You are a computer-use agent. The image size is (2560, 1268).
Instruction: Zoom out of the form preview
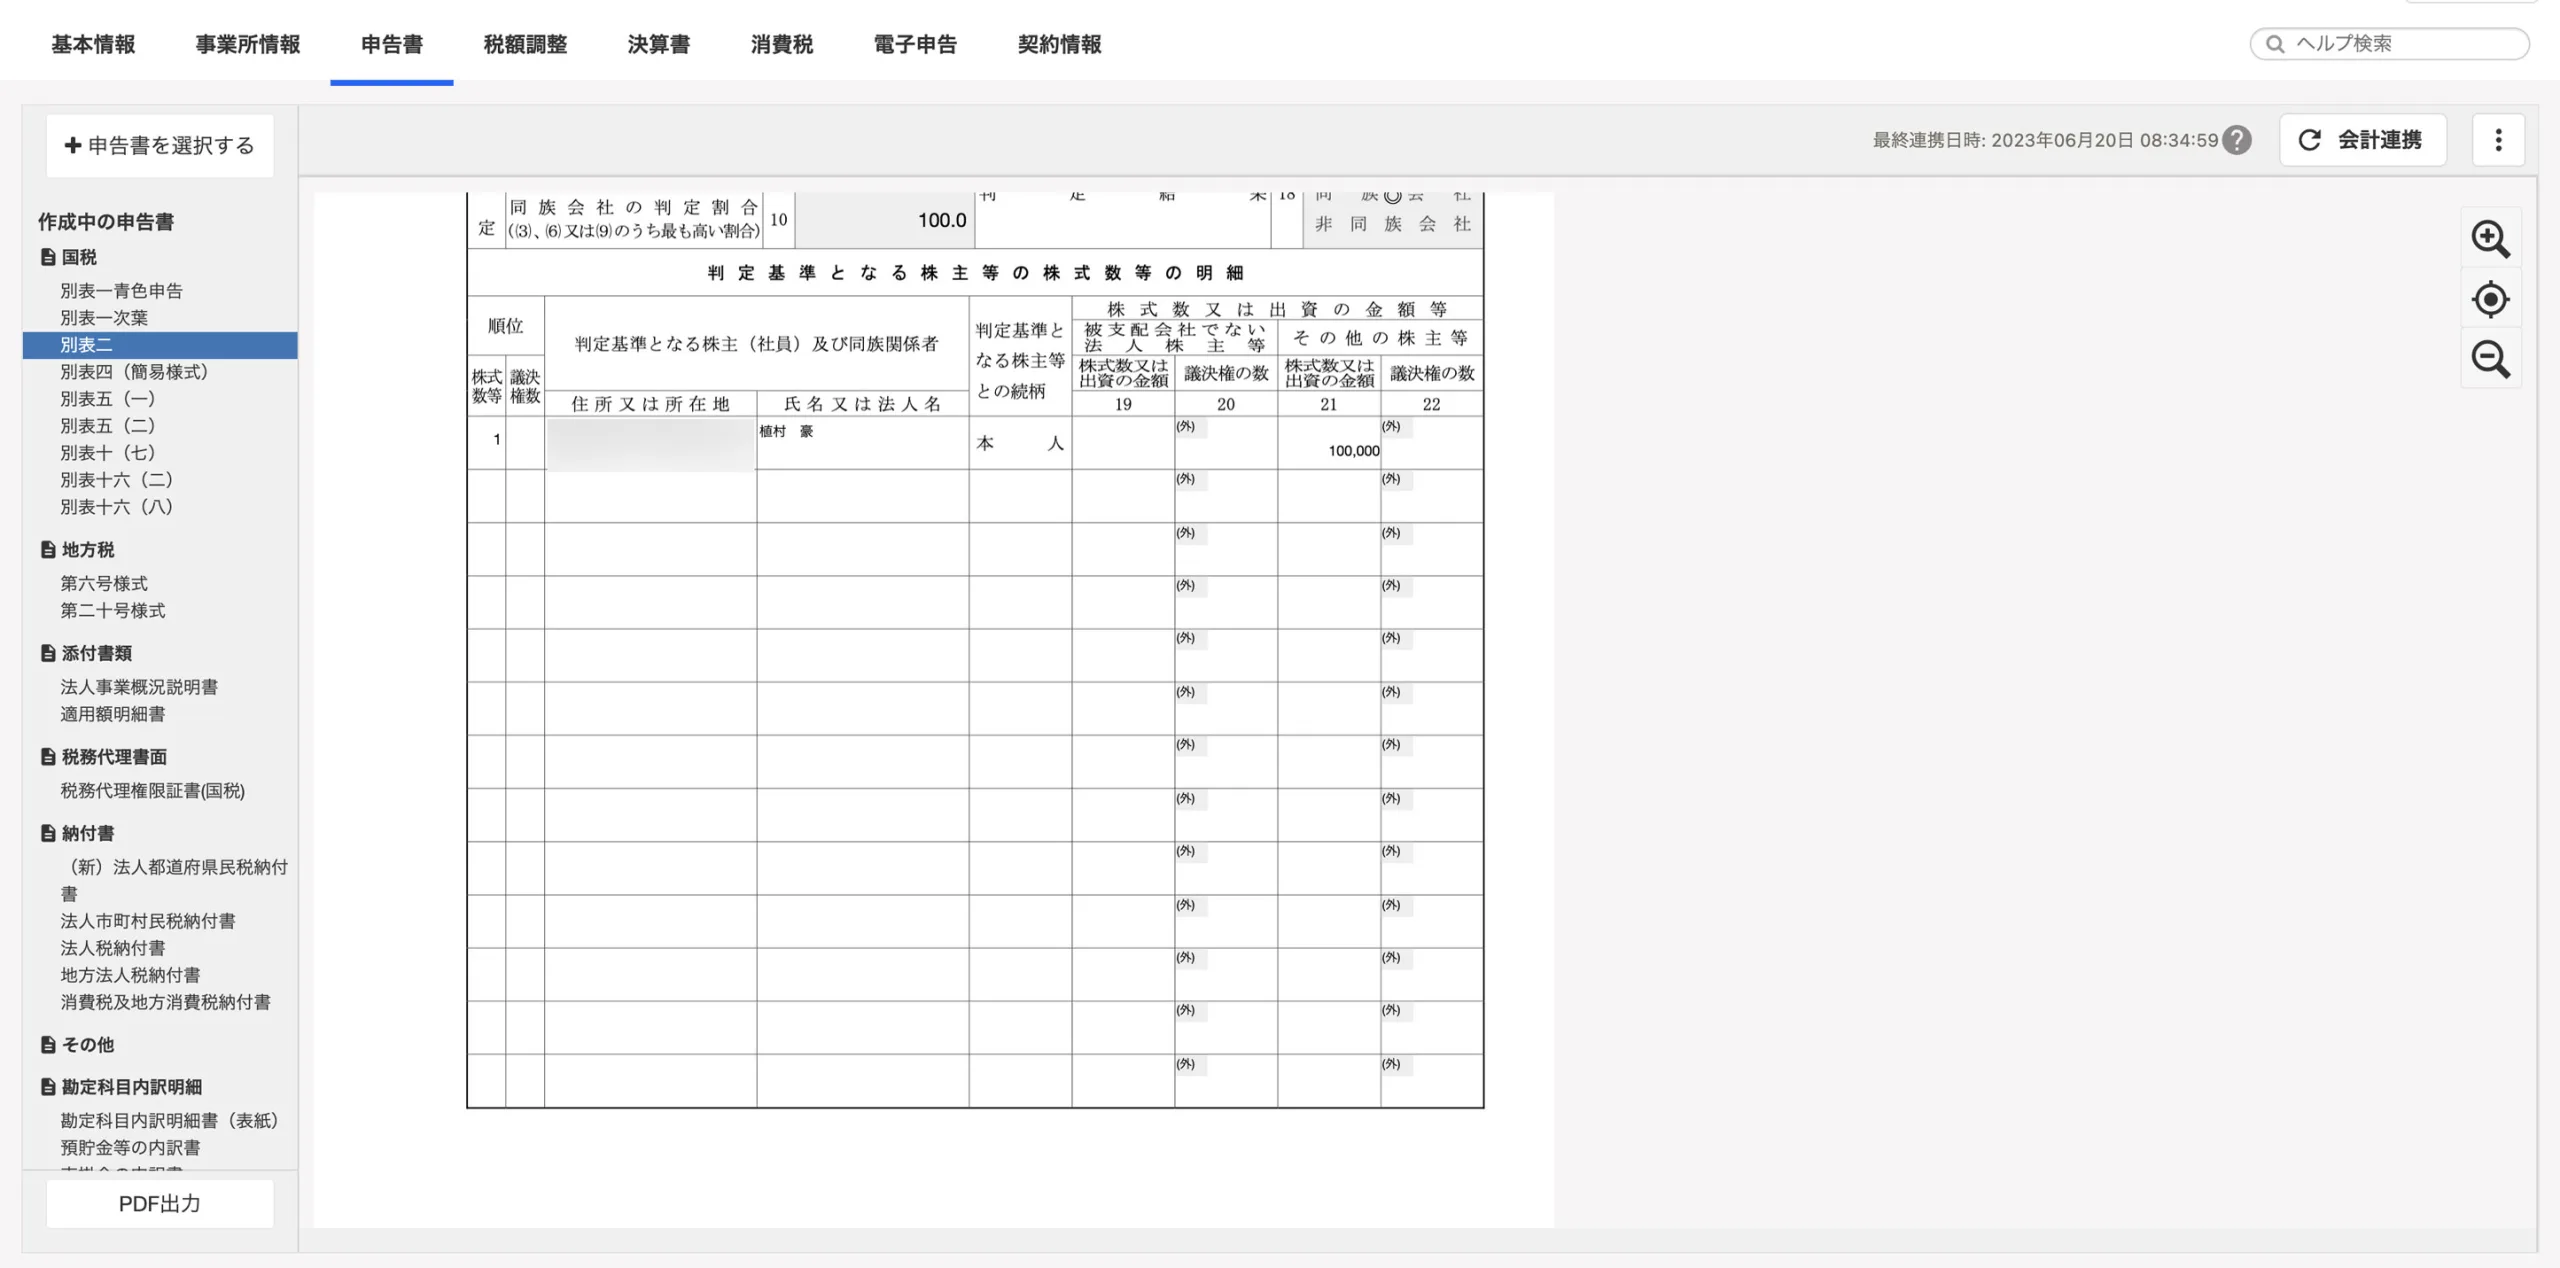point(2490,359)
